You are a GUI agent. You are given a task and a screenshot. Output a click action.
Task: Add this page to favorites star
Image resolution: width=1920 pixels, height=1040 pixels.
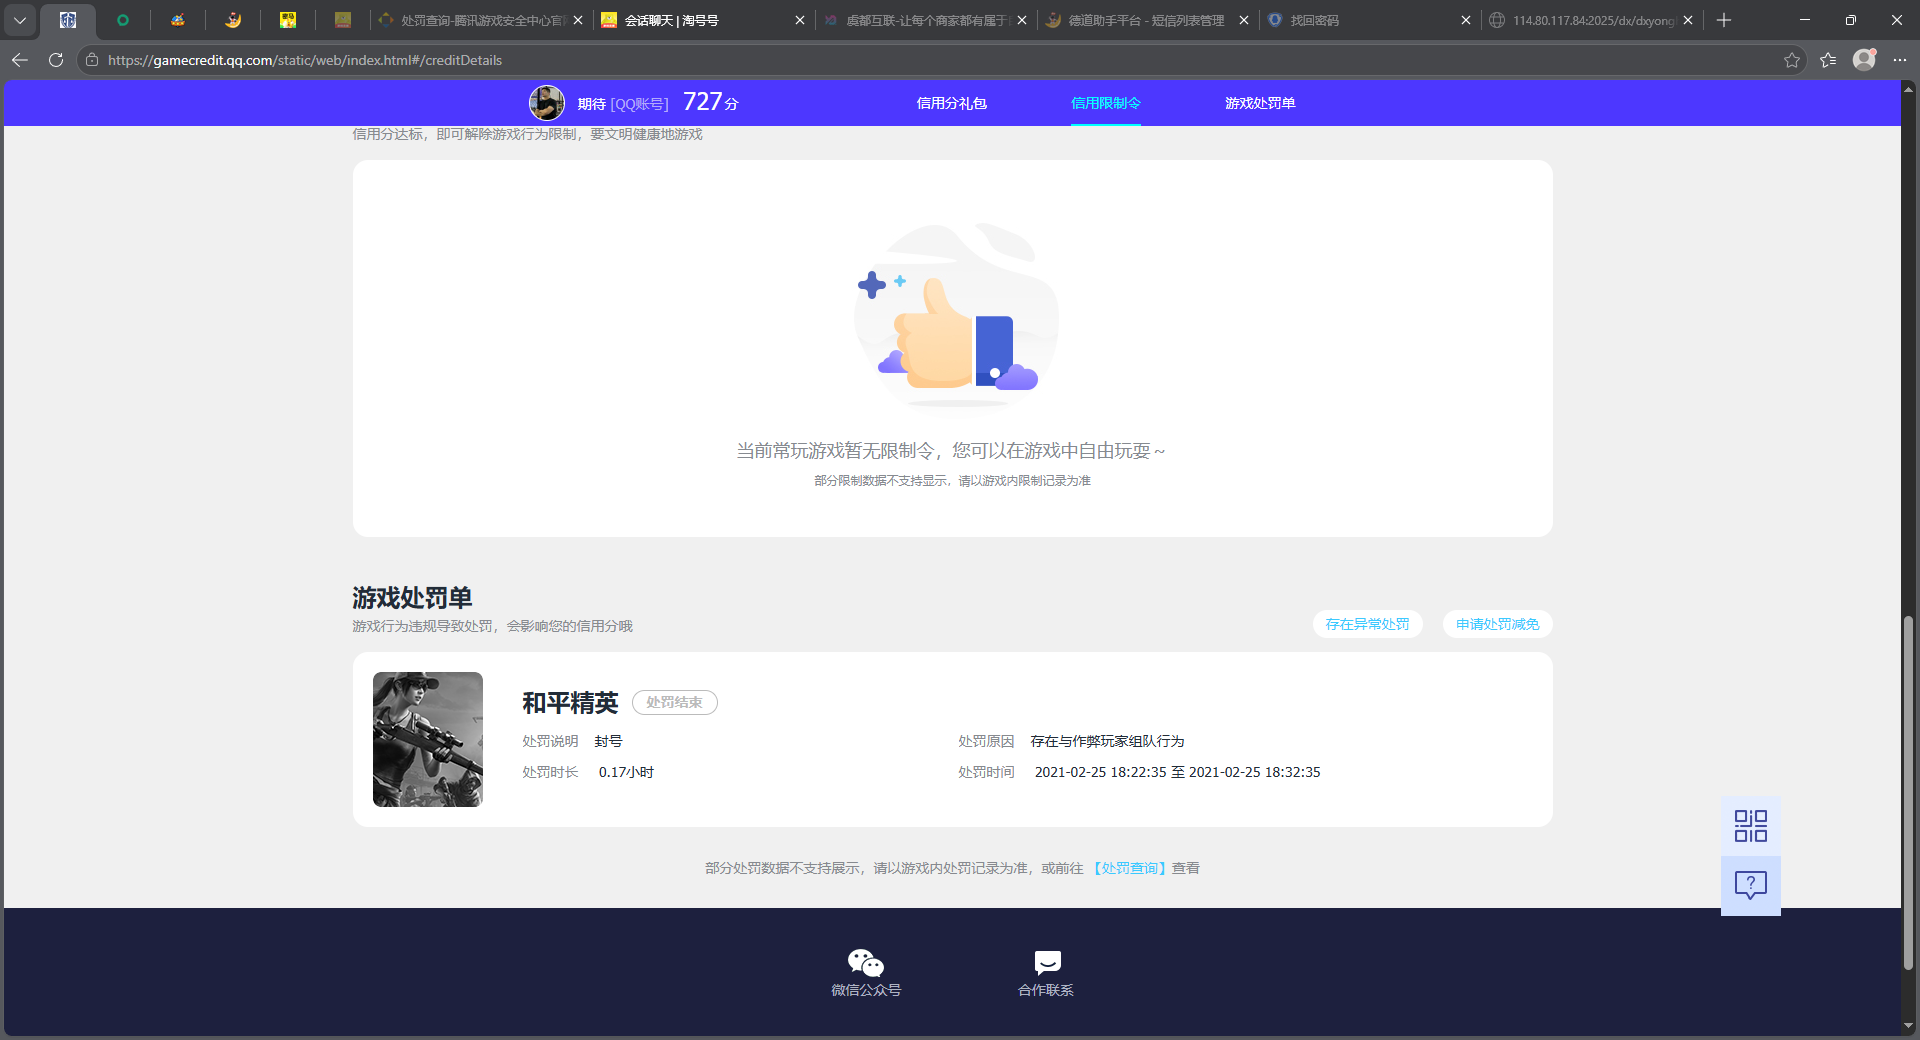(x=1791, y=60)
